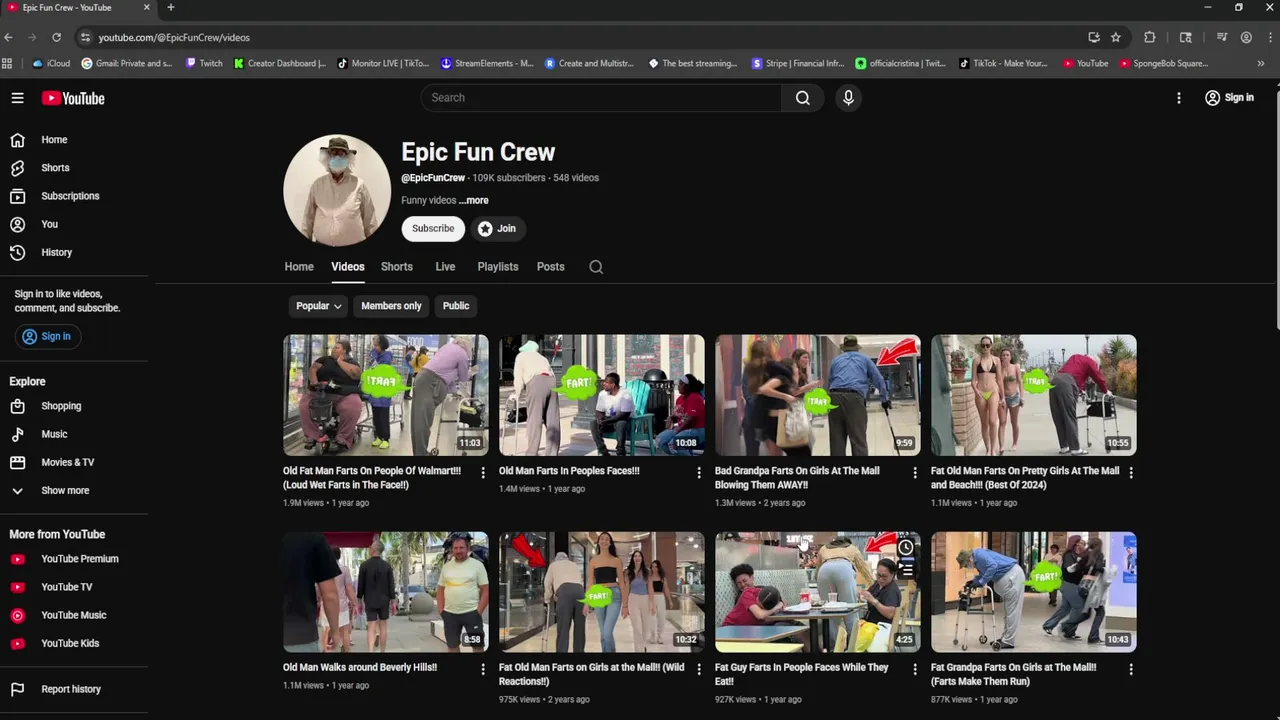Subscribe to Epic Fun Crew

click(433, 229)
